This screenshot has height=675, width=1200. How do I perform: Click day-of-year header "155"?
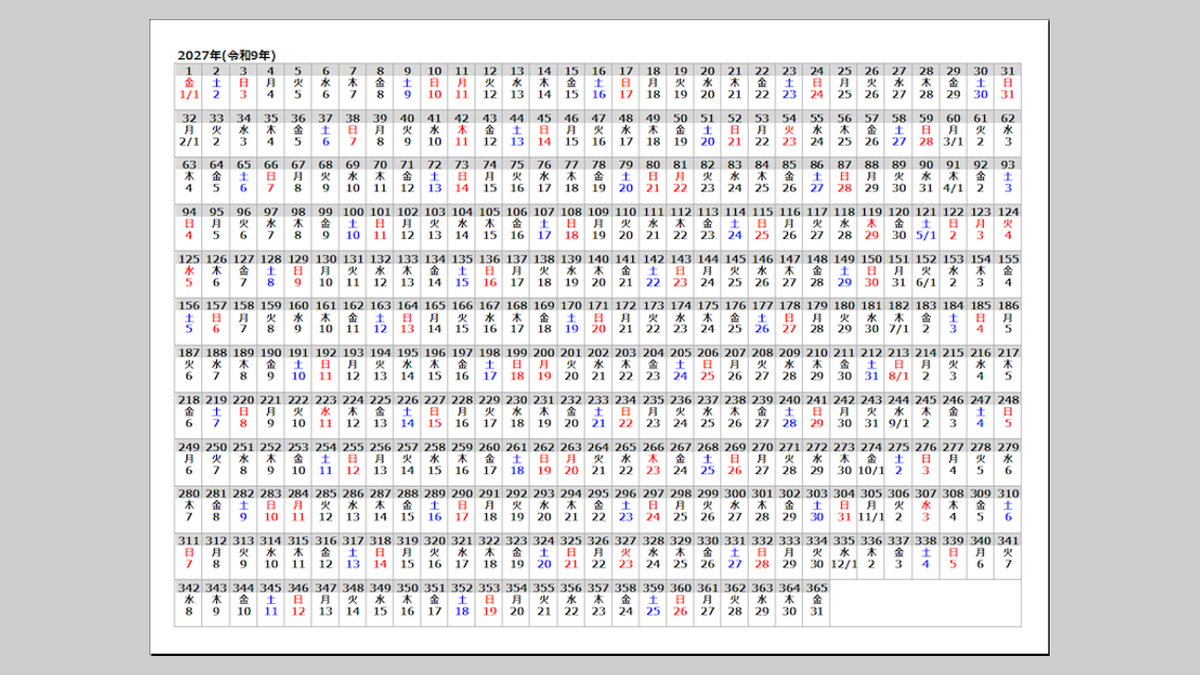(x=1008, y=259)
